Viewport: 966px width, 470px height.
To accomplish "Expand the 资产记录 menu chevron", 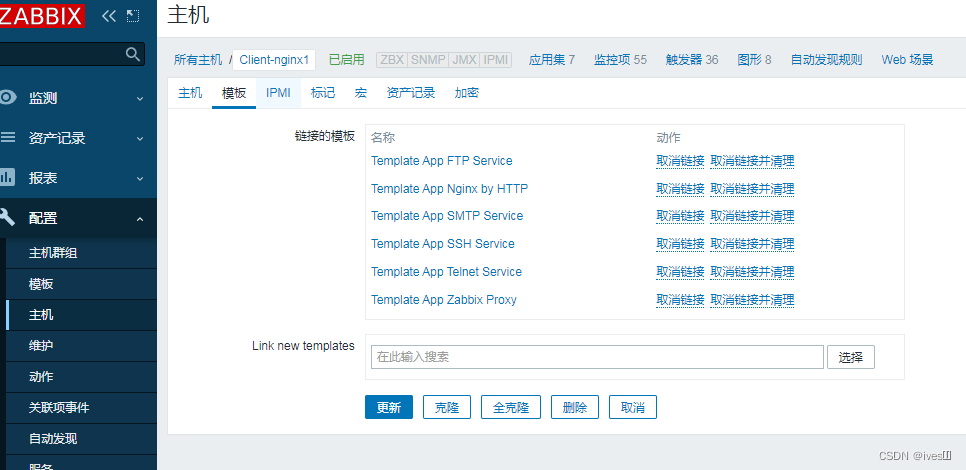I will (140, 139).
